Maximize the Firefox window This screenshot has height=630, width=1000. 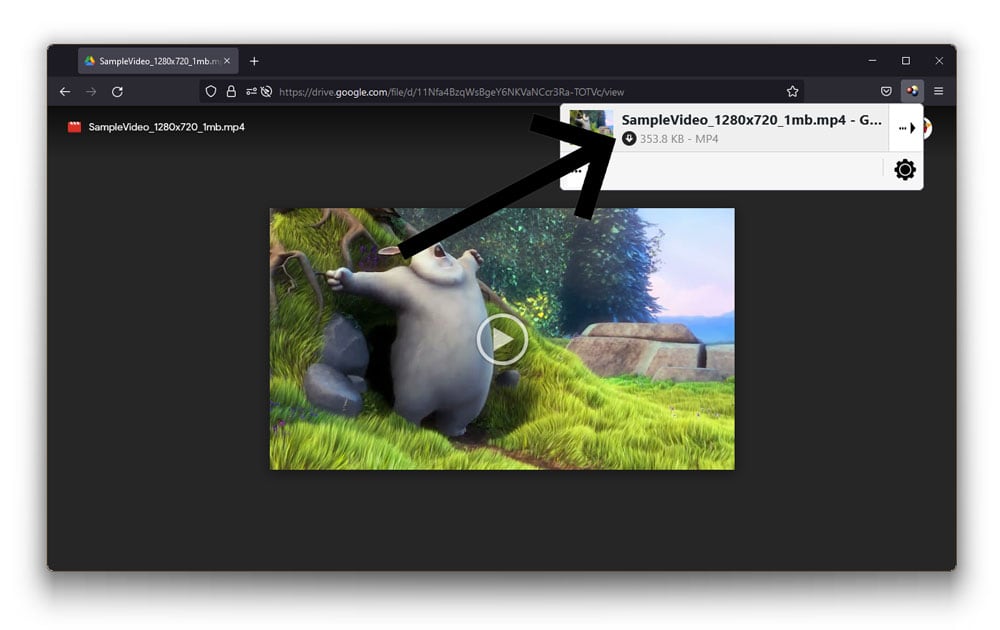pyautogui.click(x=906, y=61)
